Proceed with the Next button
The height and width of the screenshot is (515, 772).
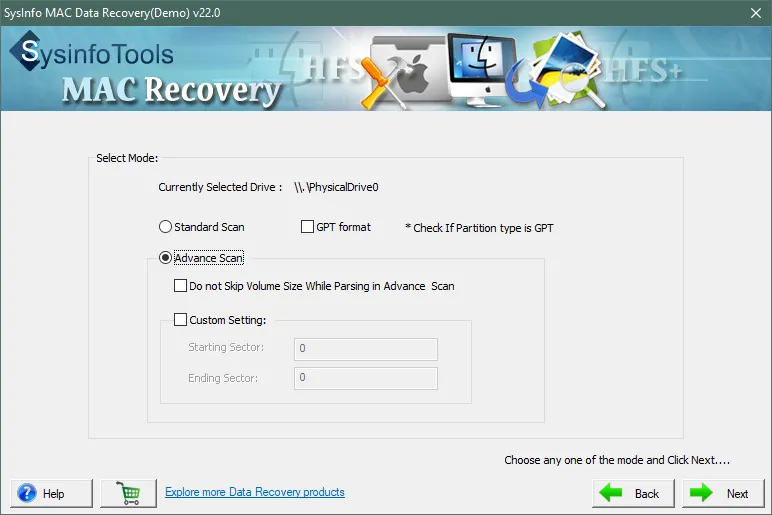[722, 493]
